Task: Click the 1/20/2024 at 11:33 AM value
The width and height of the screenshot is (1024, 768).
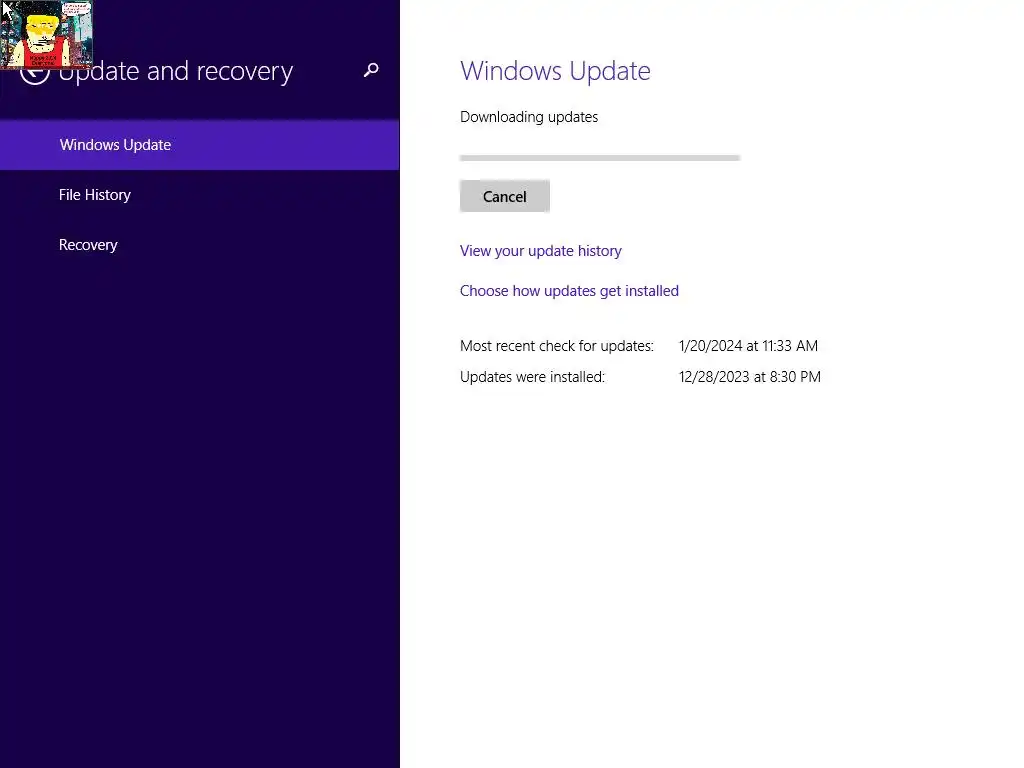Action: coord(748,345)
